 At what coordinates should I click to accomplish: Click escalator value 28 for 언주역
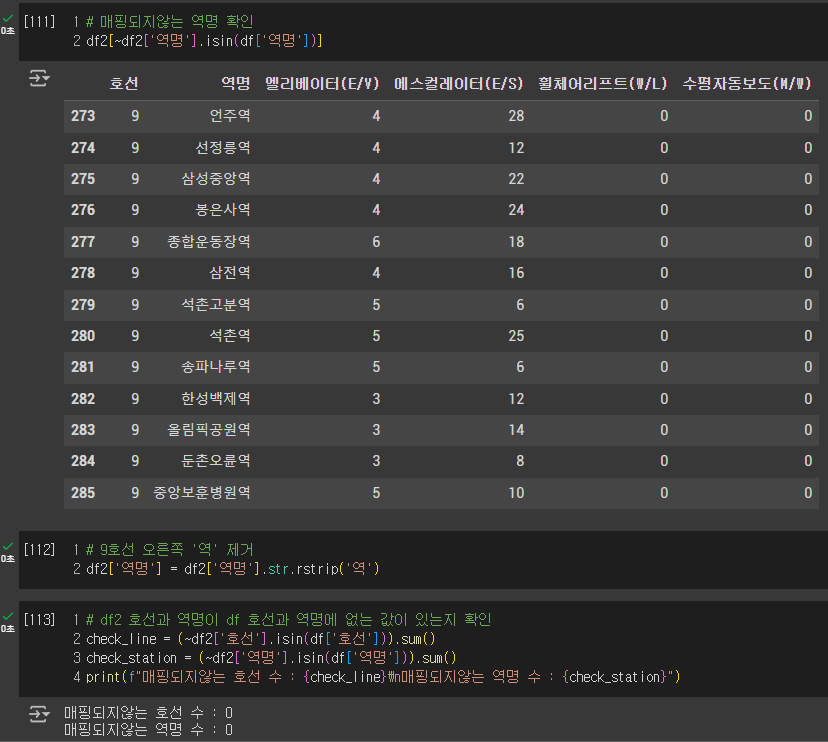516,116
